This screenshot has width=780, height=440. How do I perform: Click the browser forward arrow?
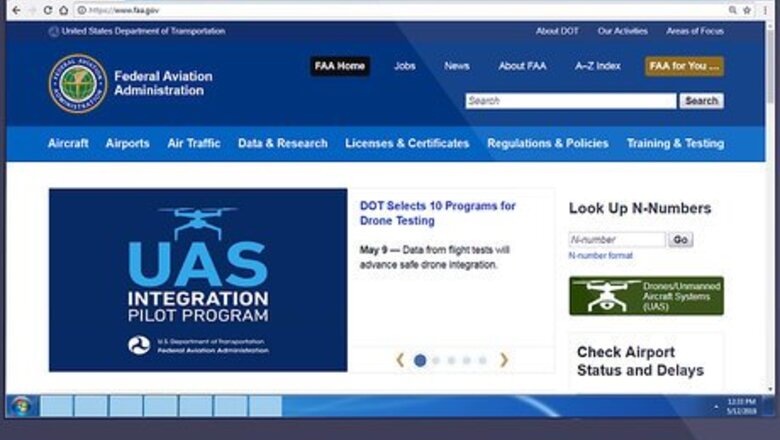(x=32, y=10)
